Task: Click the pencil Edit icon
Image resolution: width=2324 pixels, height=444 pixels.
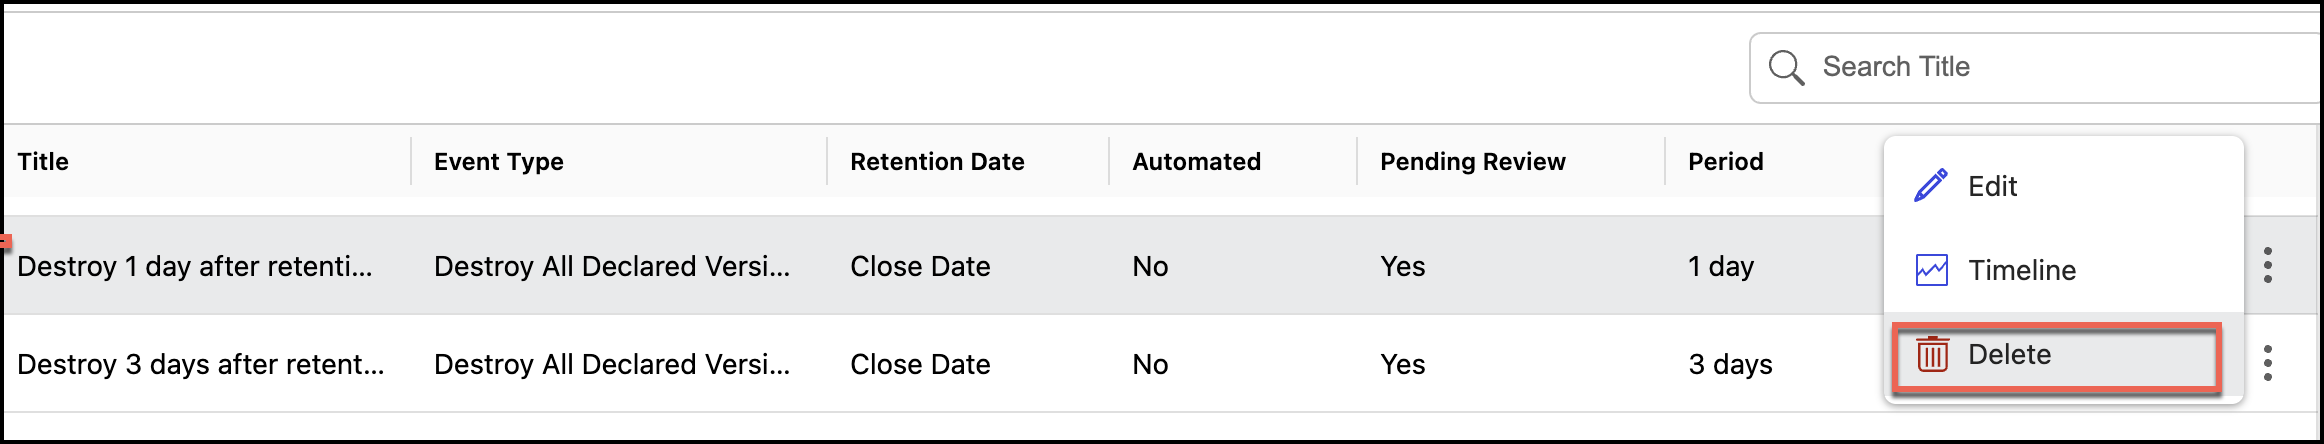Action: pyautogui.click(x=1930, y=186)
